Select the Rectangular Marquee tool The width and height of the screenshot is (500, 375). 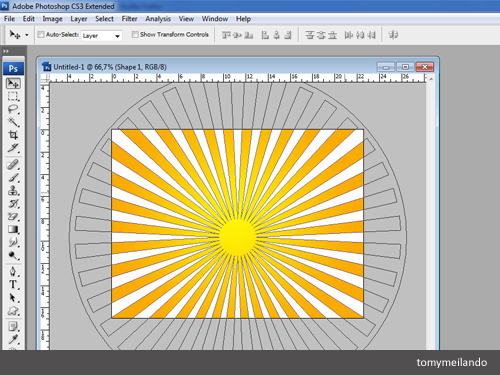(13, 96)
